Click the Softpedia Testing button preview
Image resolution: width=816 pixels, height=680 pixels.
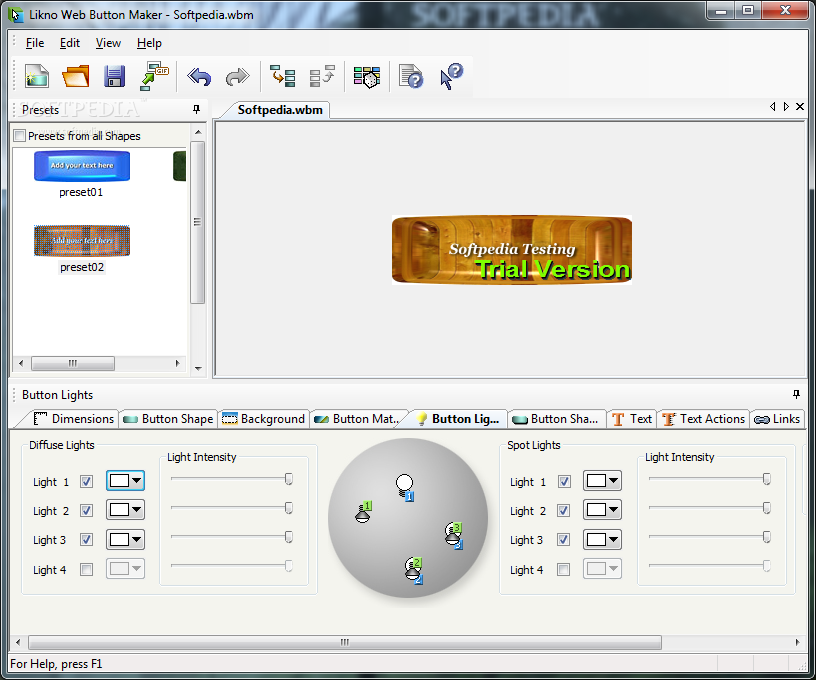pos(512,250)
